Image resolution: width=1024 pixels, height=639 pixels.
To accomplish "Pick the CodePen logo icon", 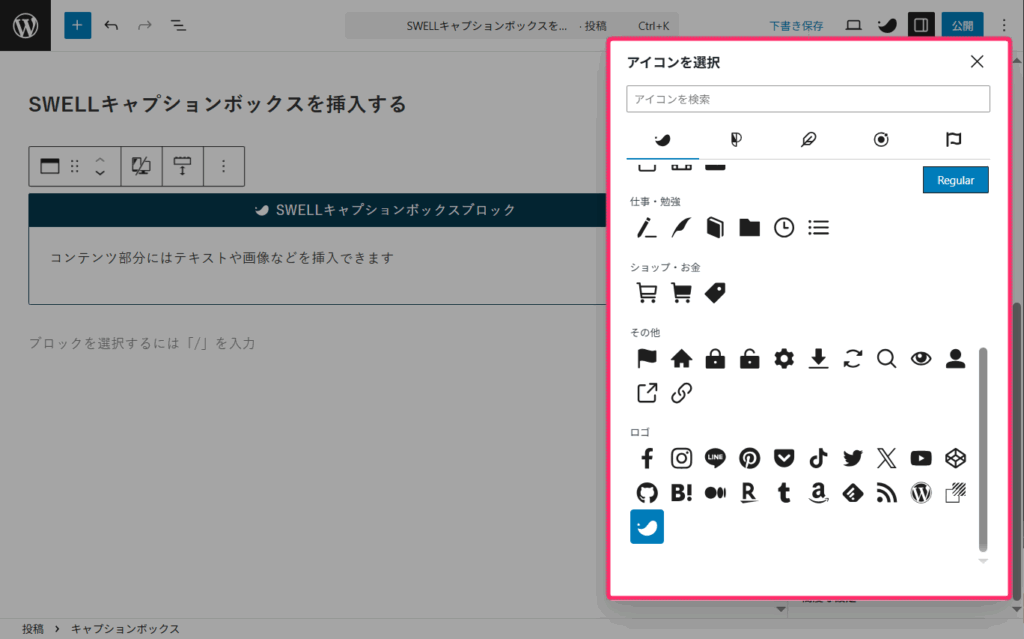I will 955,458.
